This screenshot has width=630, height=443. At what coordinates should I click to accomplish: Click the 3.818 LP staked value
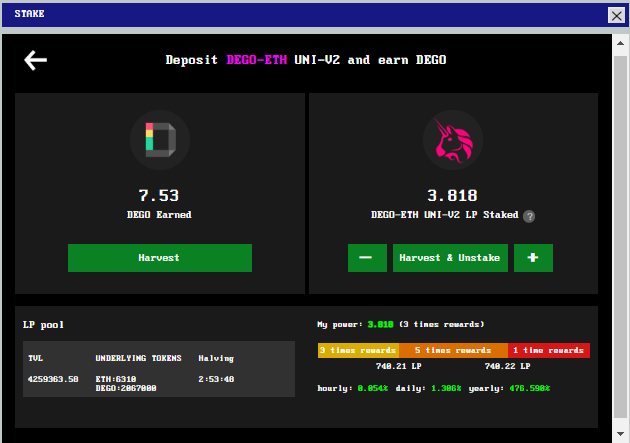(452, 196)
